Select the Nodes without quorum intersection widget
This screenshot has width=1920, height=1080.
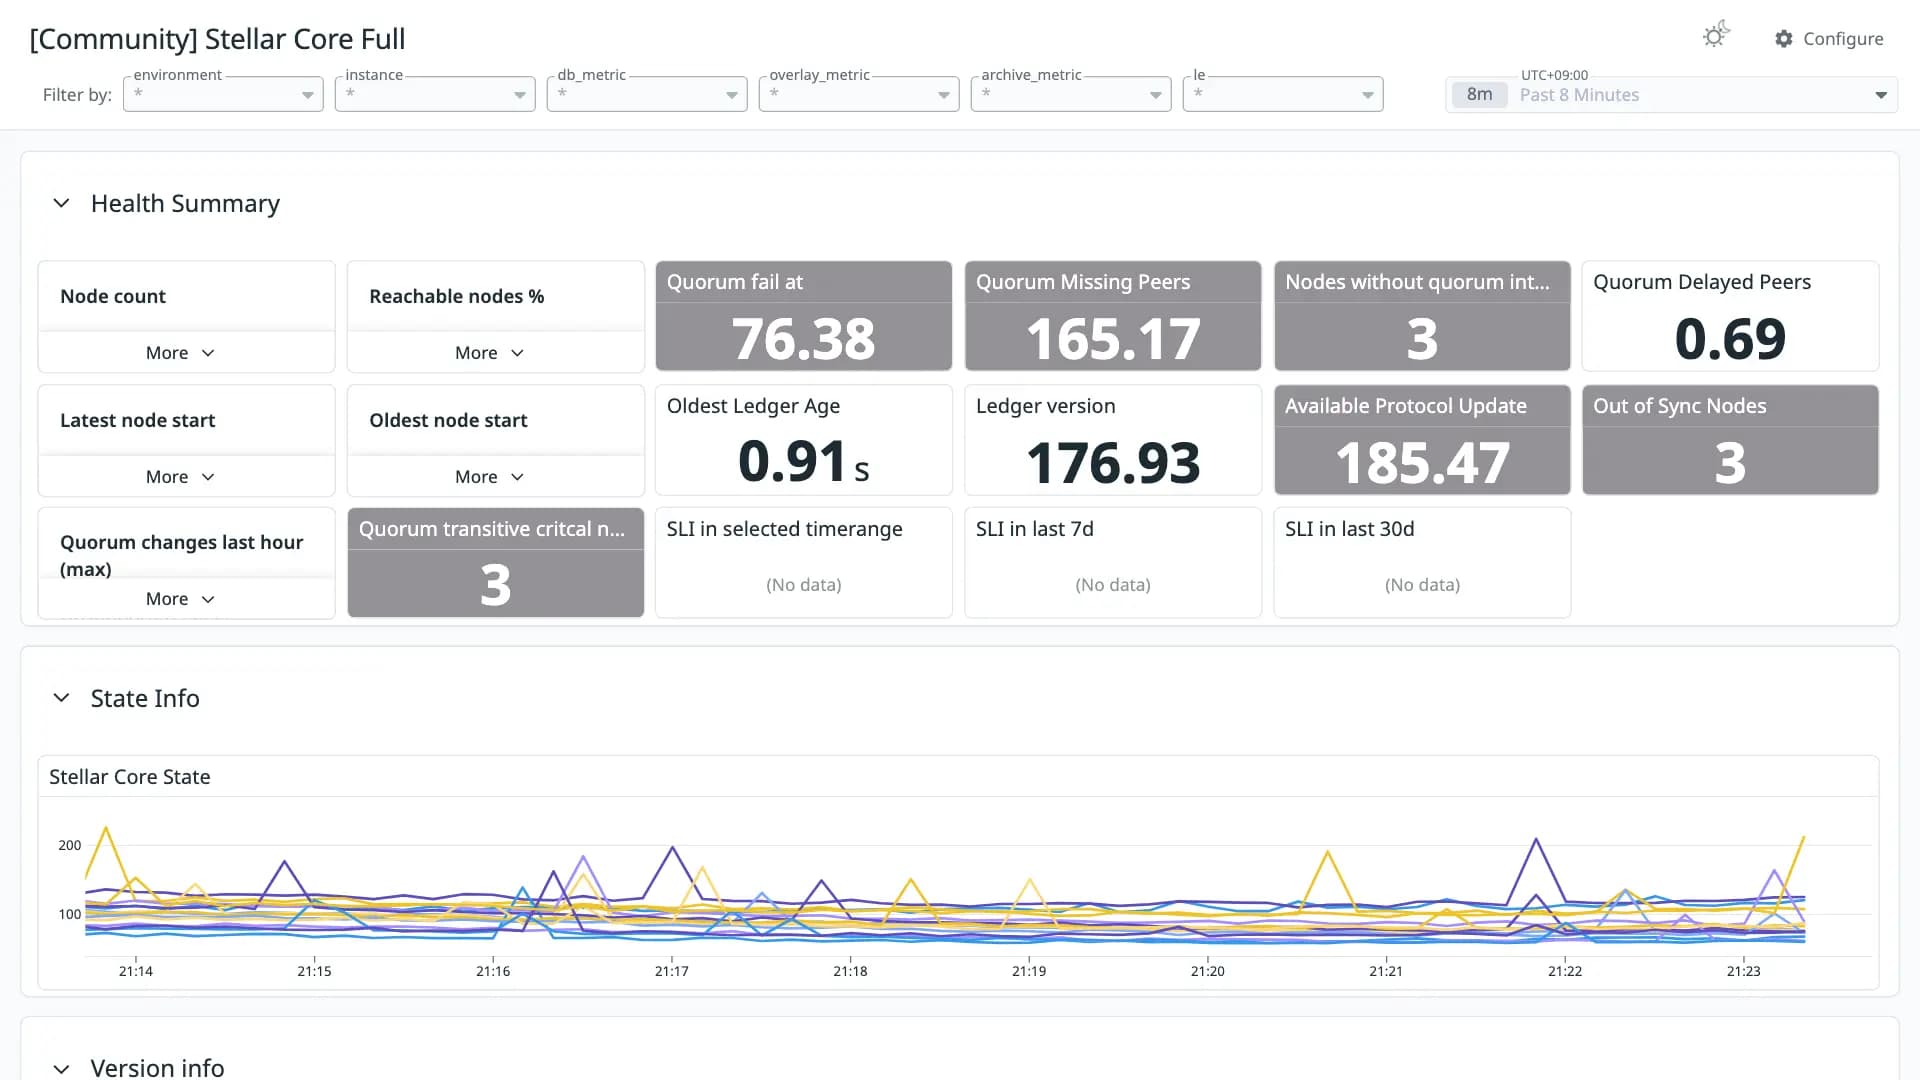pos(1422,316)
